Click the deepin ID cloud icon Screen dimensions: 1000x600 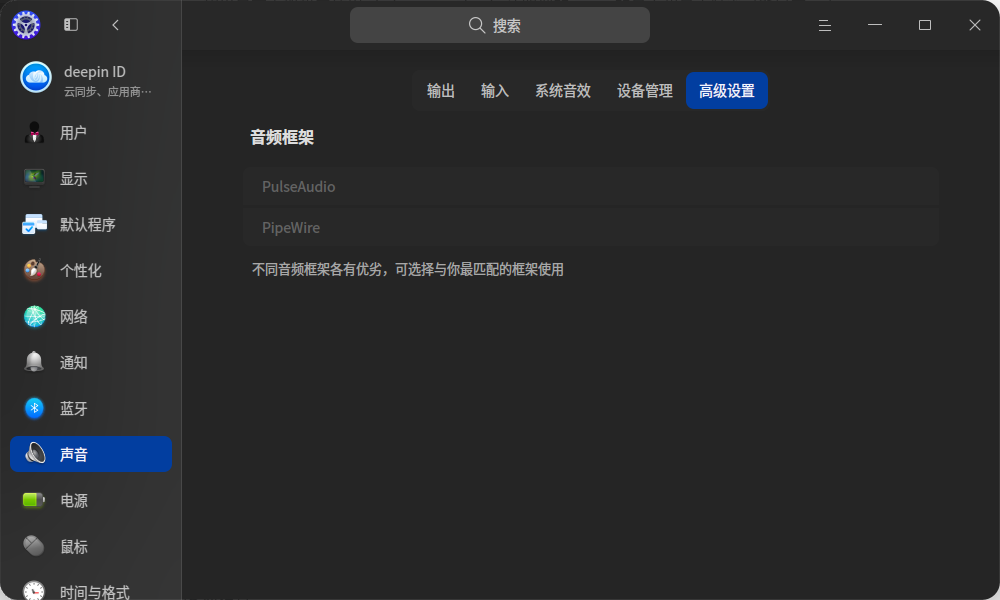36,78
